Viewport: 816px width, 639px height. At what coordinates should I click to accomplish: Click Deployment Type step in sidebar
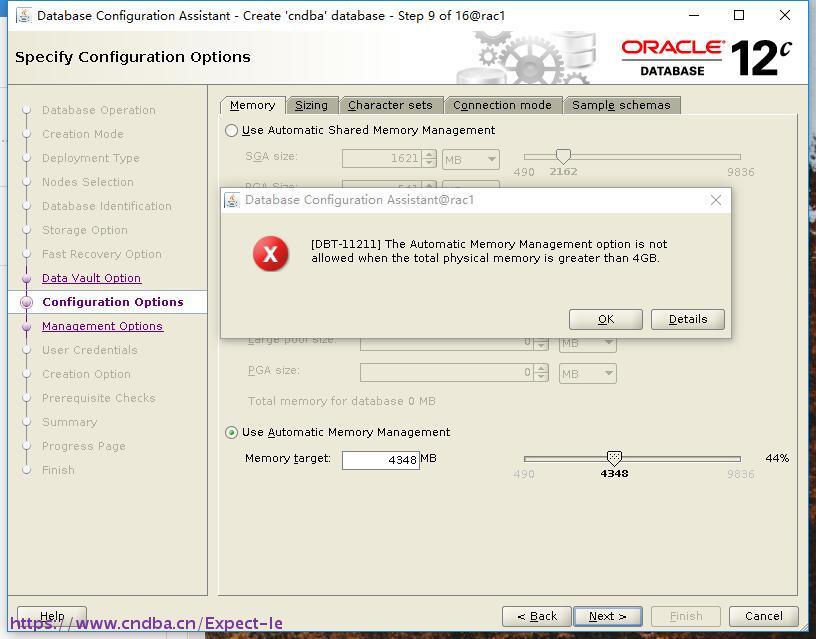(x=91, y=158)
